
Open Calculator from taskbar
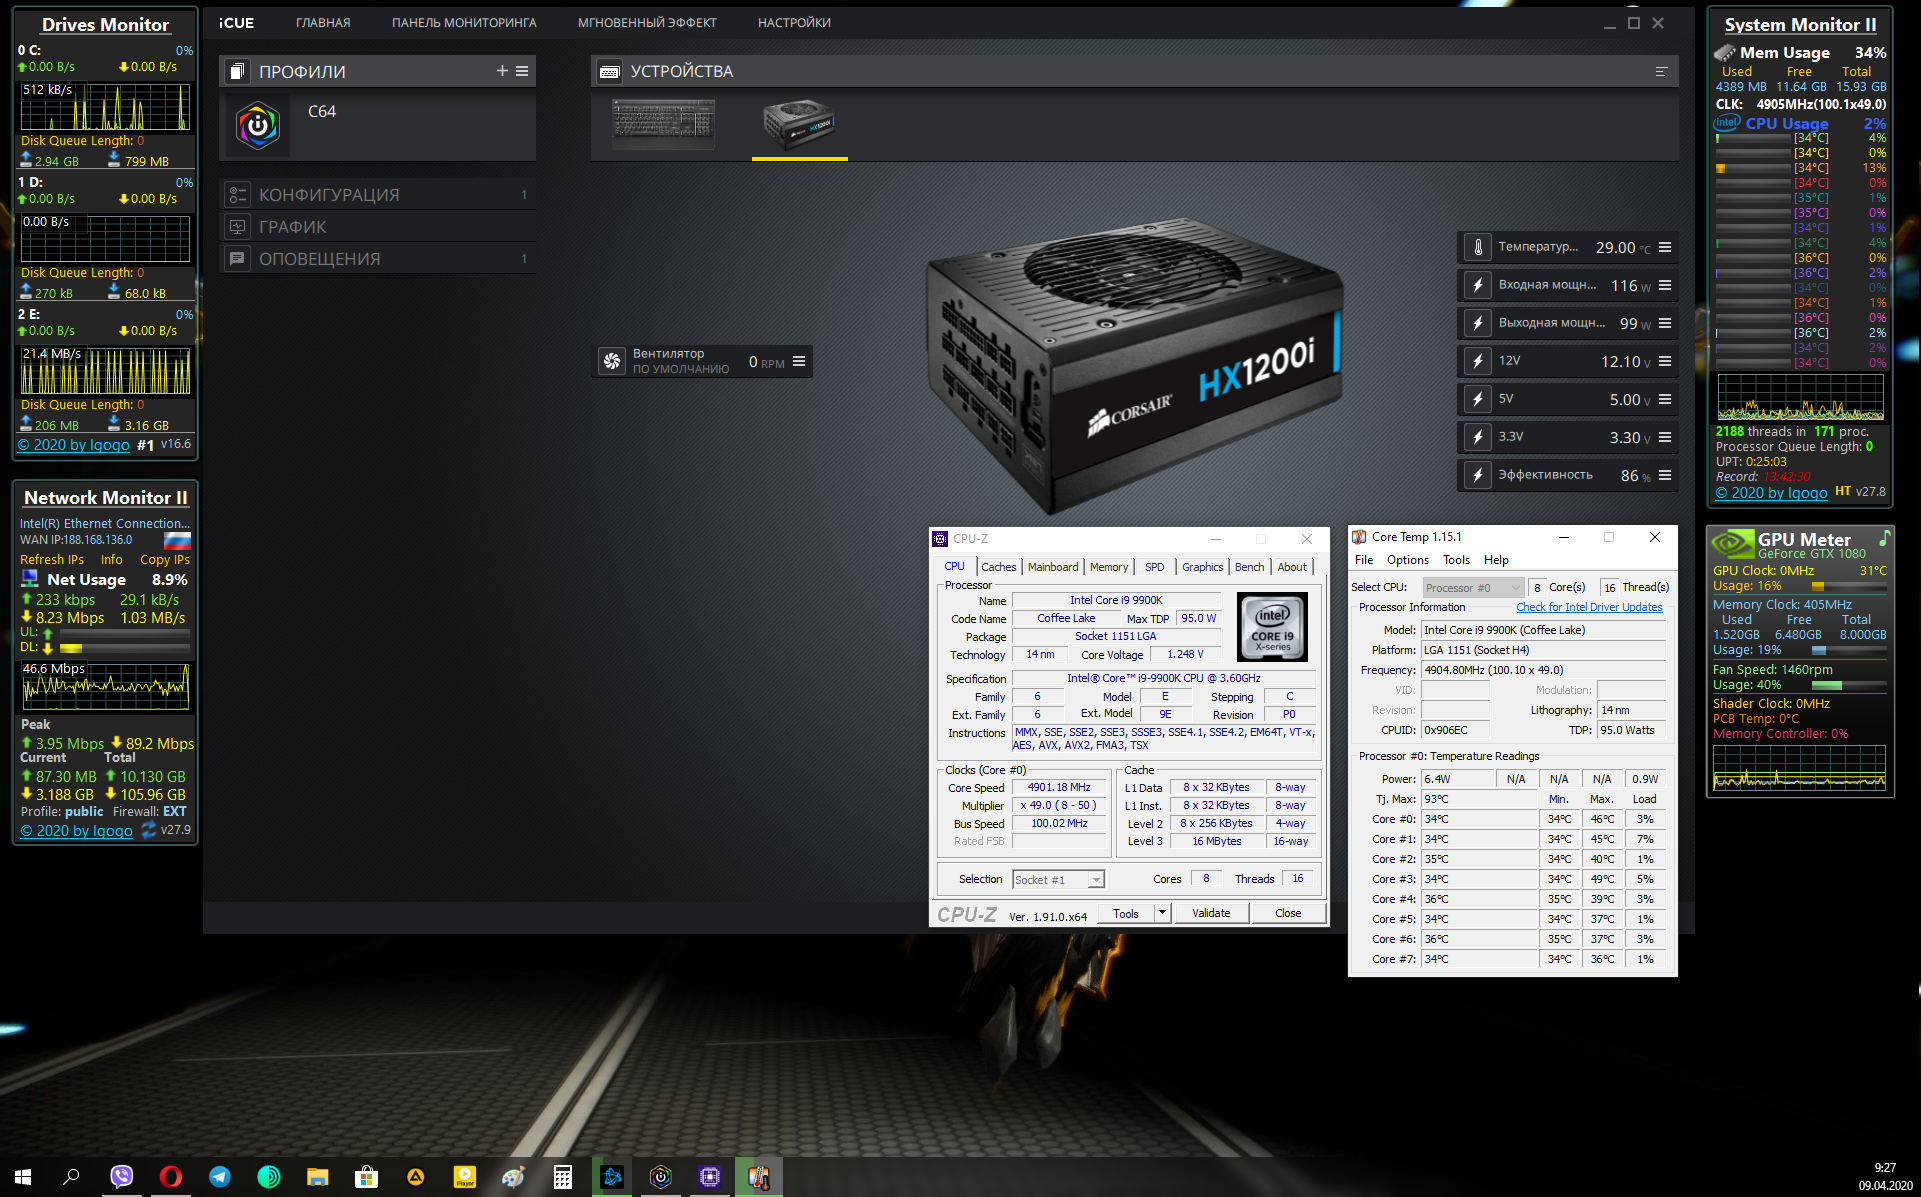tap(563, 1177)
